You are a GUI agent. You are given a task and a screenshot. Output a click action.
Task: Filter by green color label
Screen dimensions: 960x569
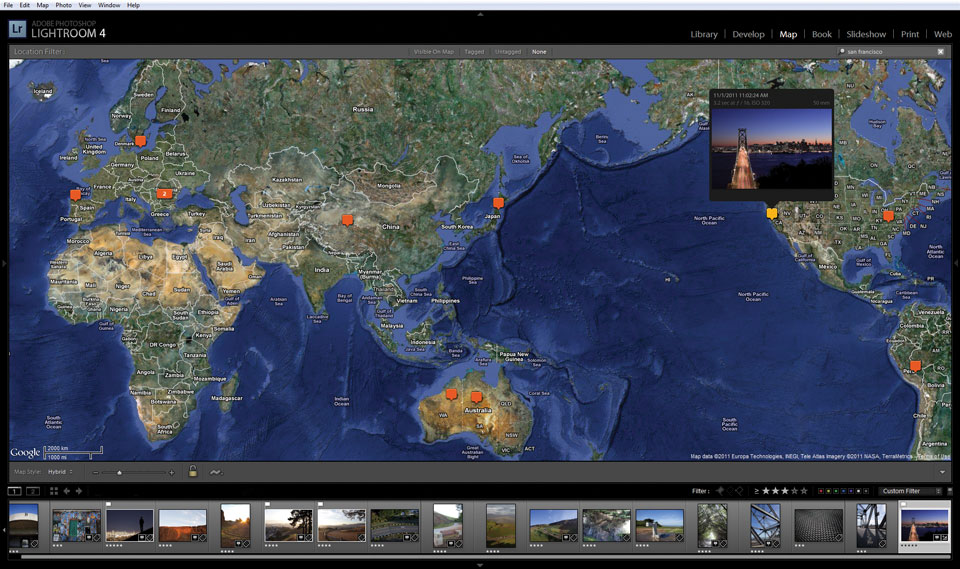tap(836, 491)
